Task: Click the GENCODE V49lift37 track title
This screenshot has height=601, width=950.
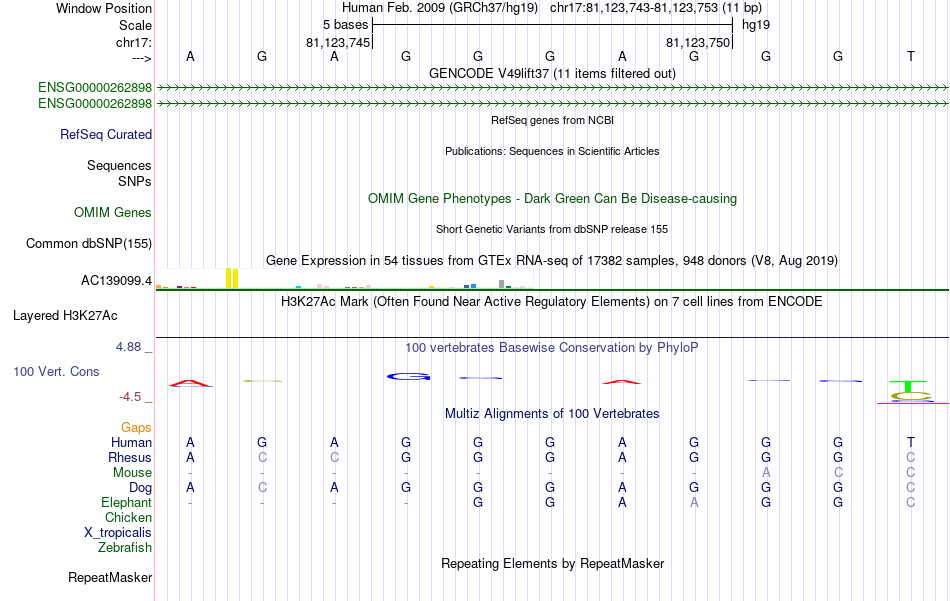Action: click(552, 73)
